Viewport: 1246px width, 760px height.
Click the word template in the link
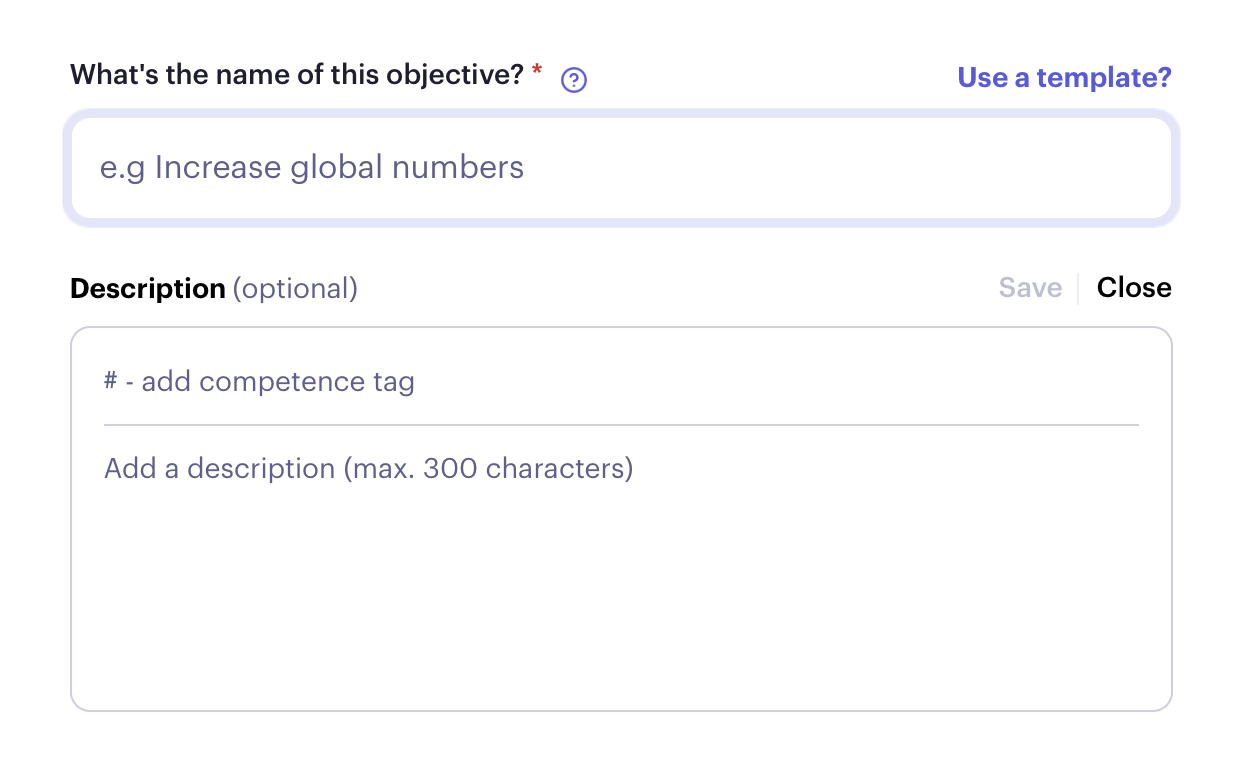tap(1099, 77)
